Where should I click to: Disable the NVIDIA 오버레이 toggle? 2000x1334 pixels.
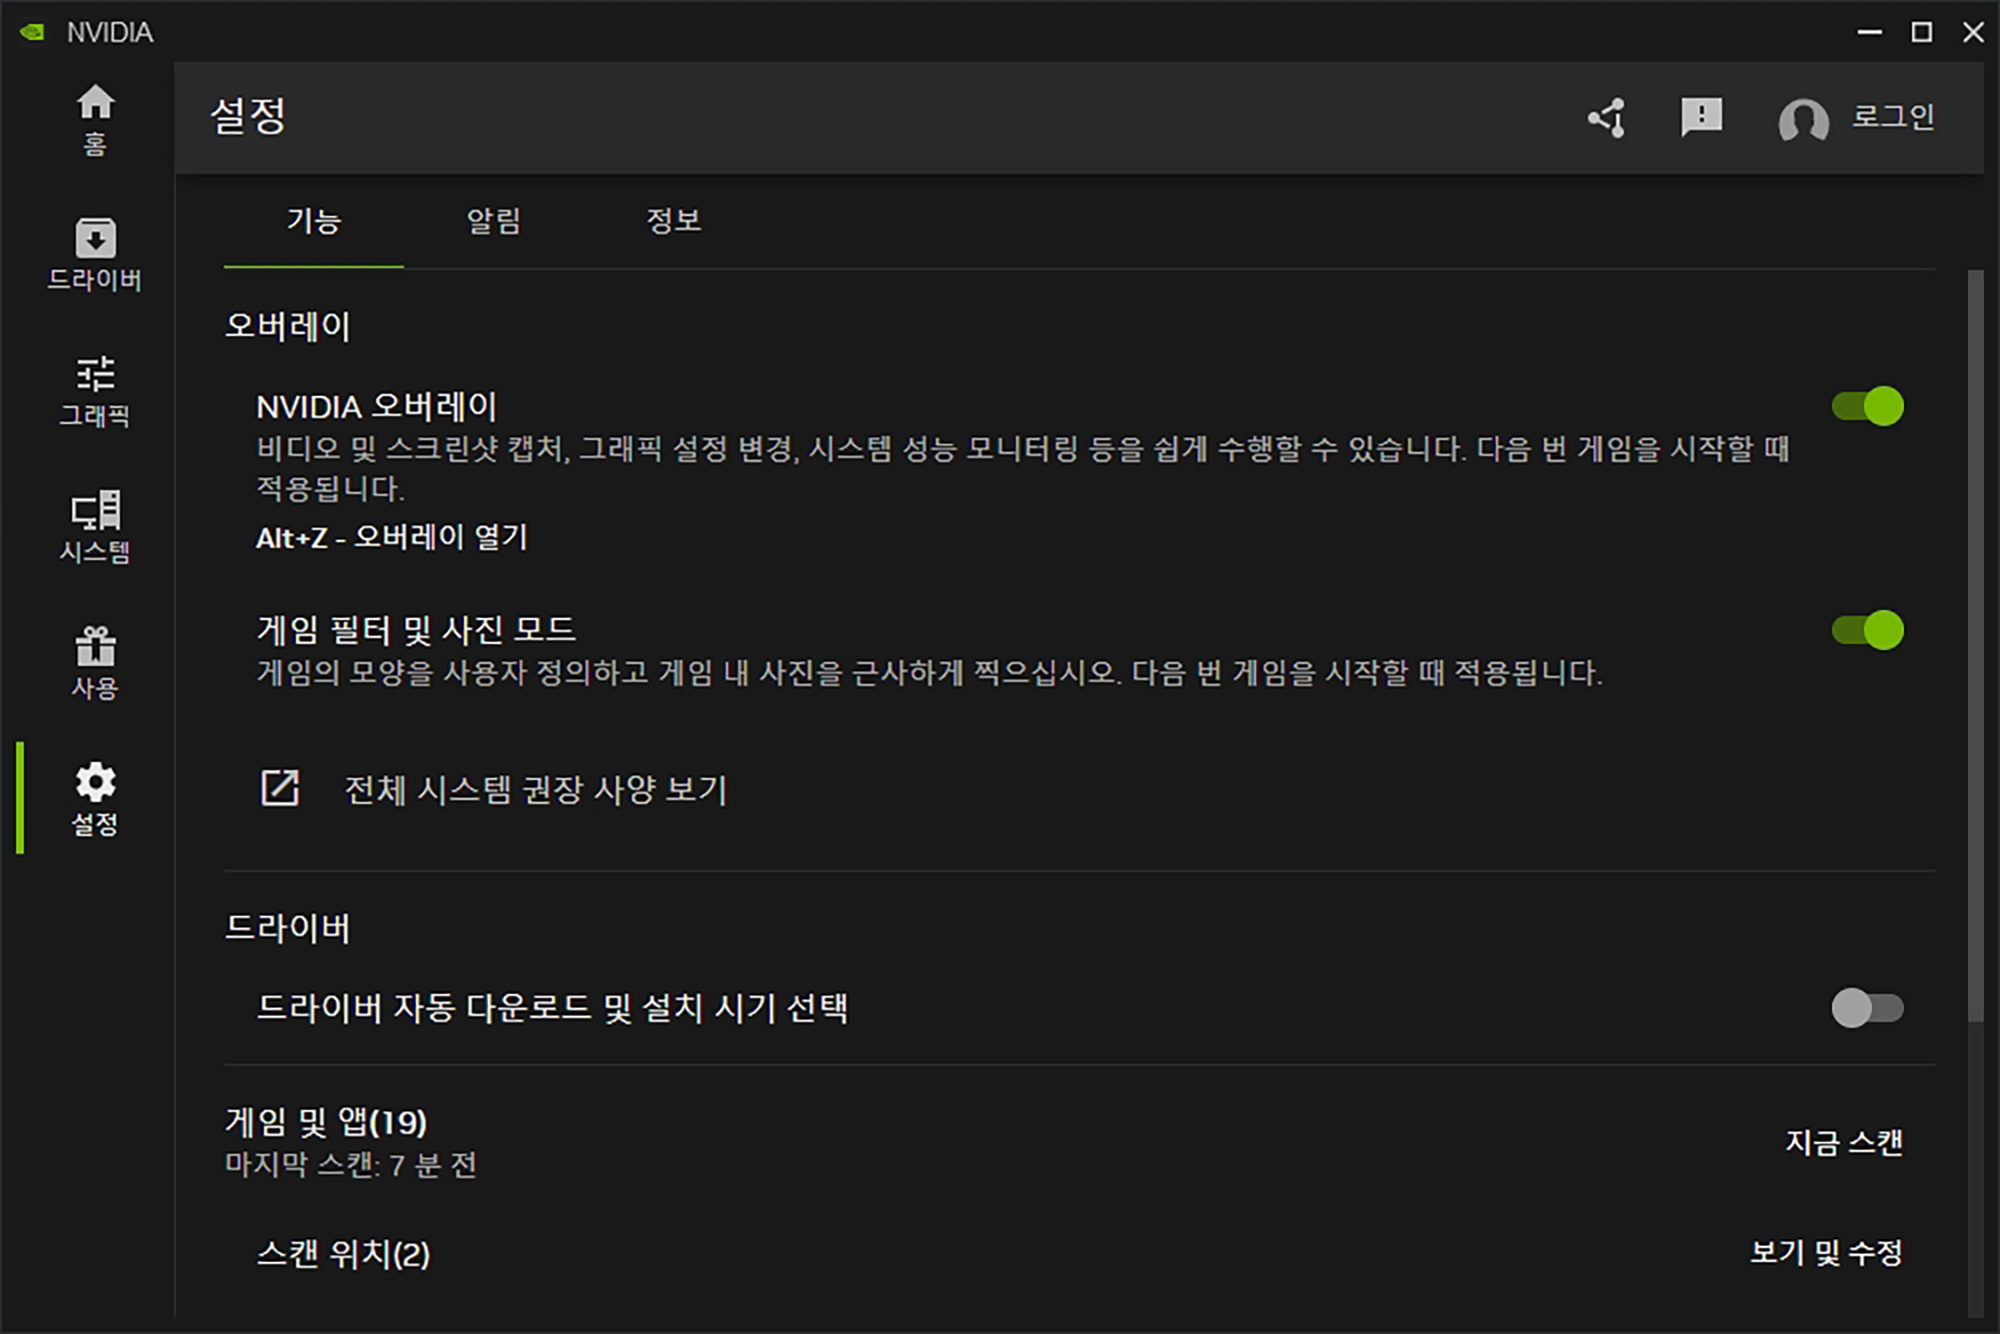point(1867,406)
